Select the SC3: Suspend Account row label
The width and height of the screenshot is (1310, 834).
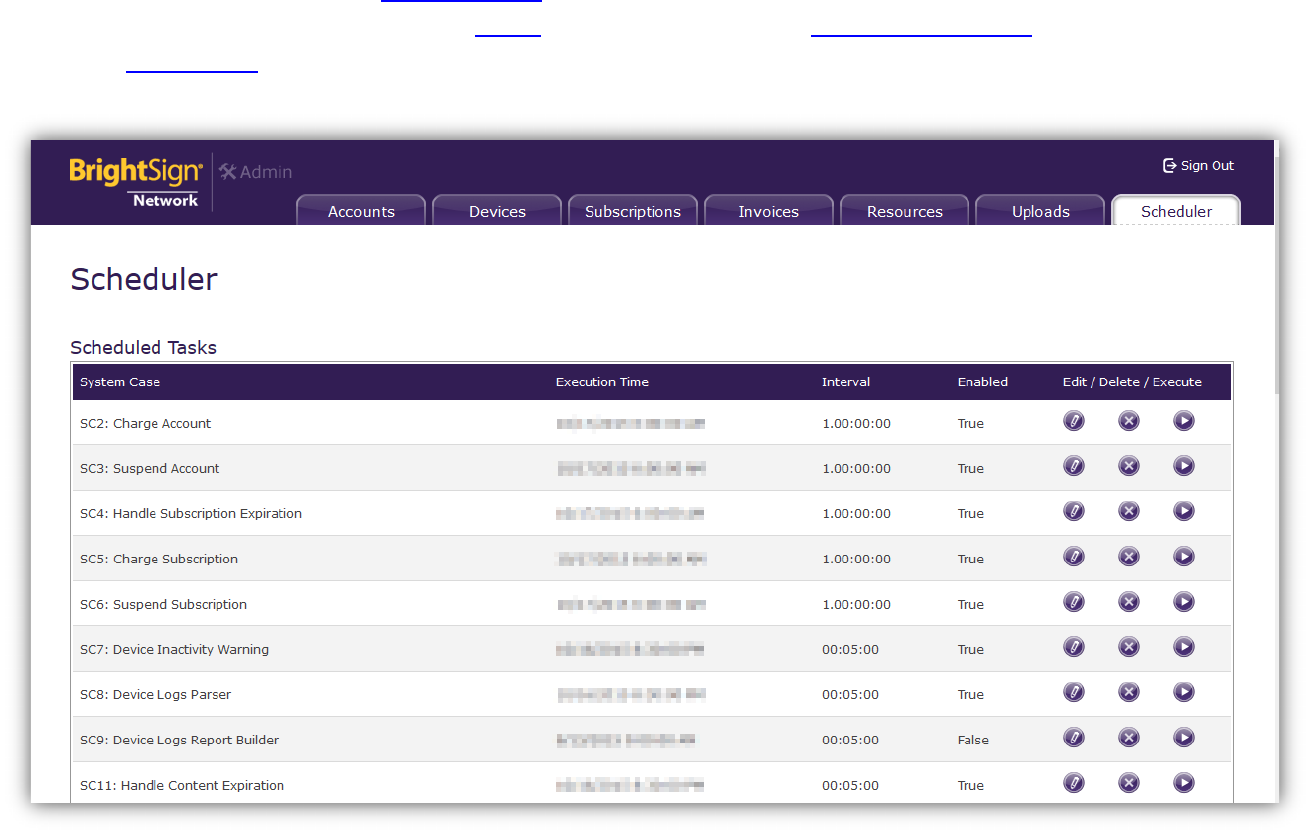click(150, 469)
